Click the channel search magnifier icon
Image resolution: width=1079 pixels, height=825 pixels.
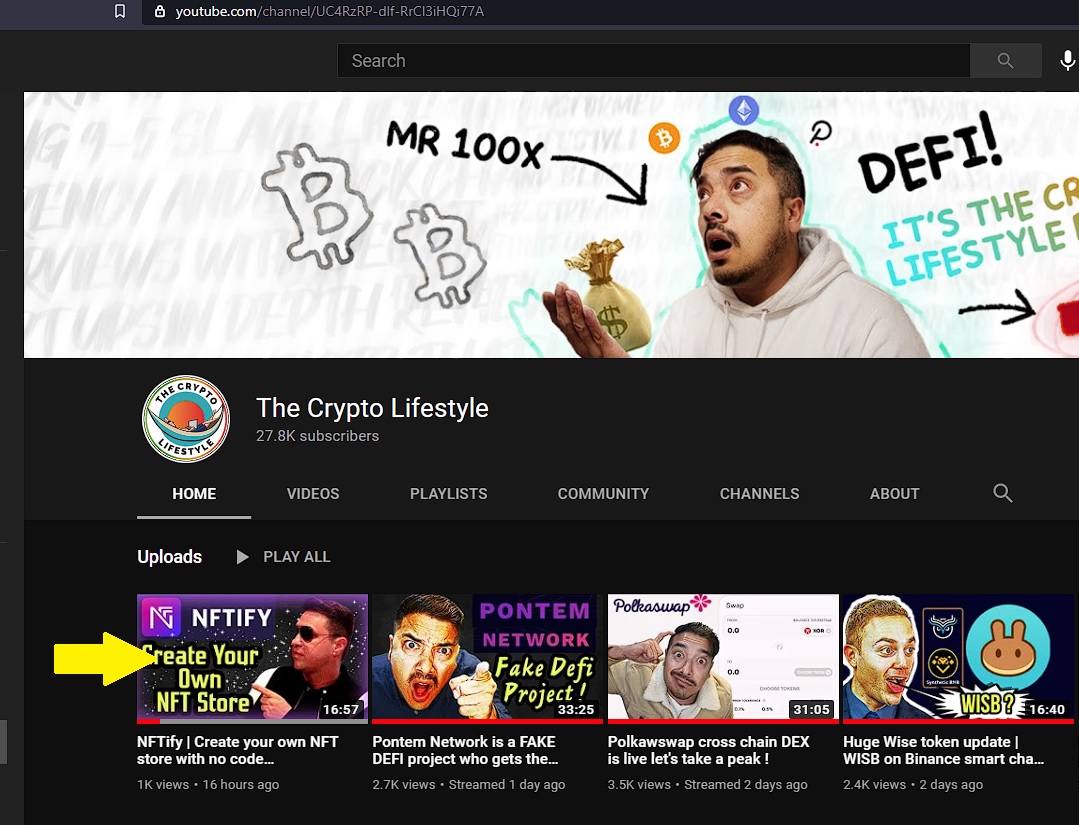[1003, 493]
